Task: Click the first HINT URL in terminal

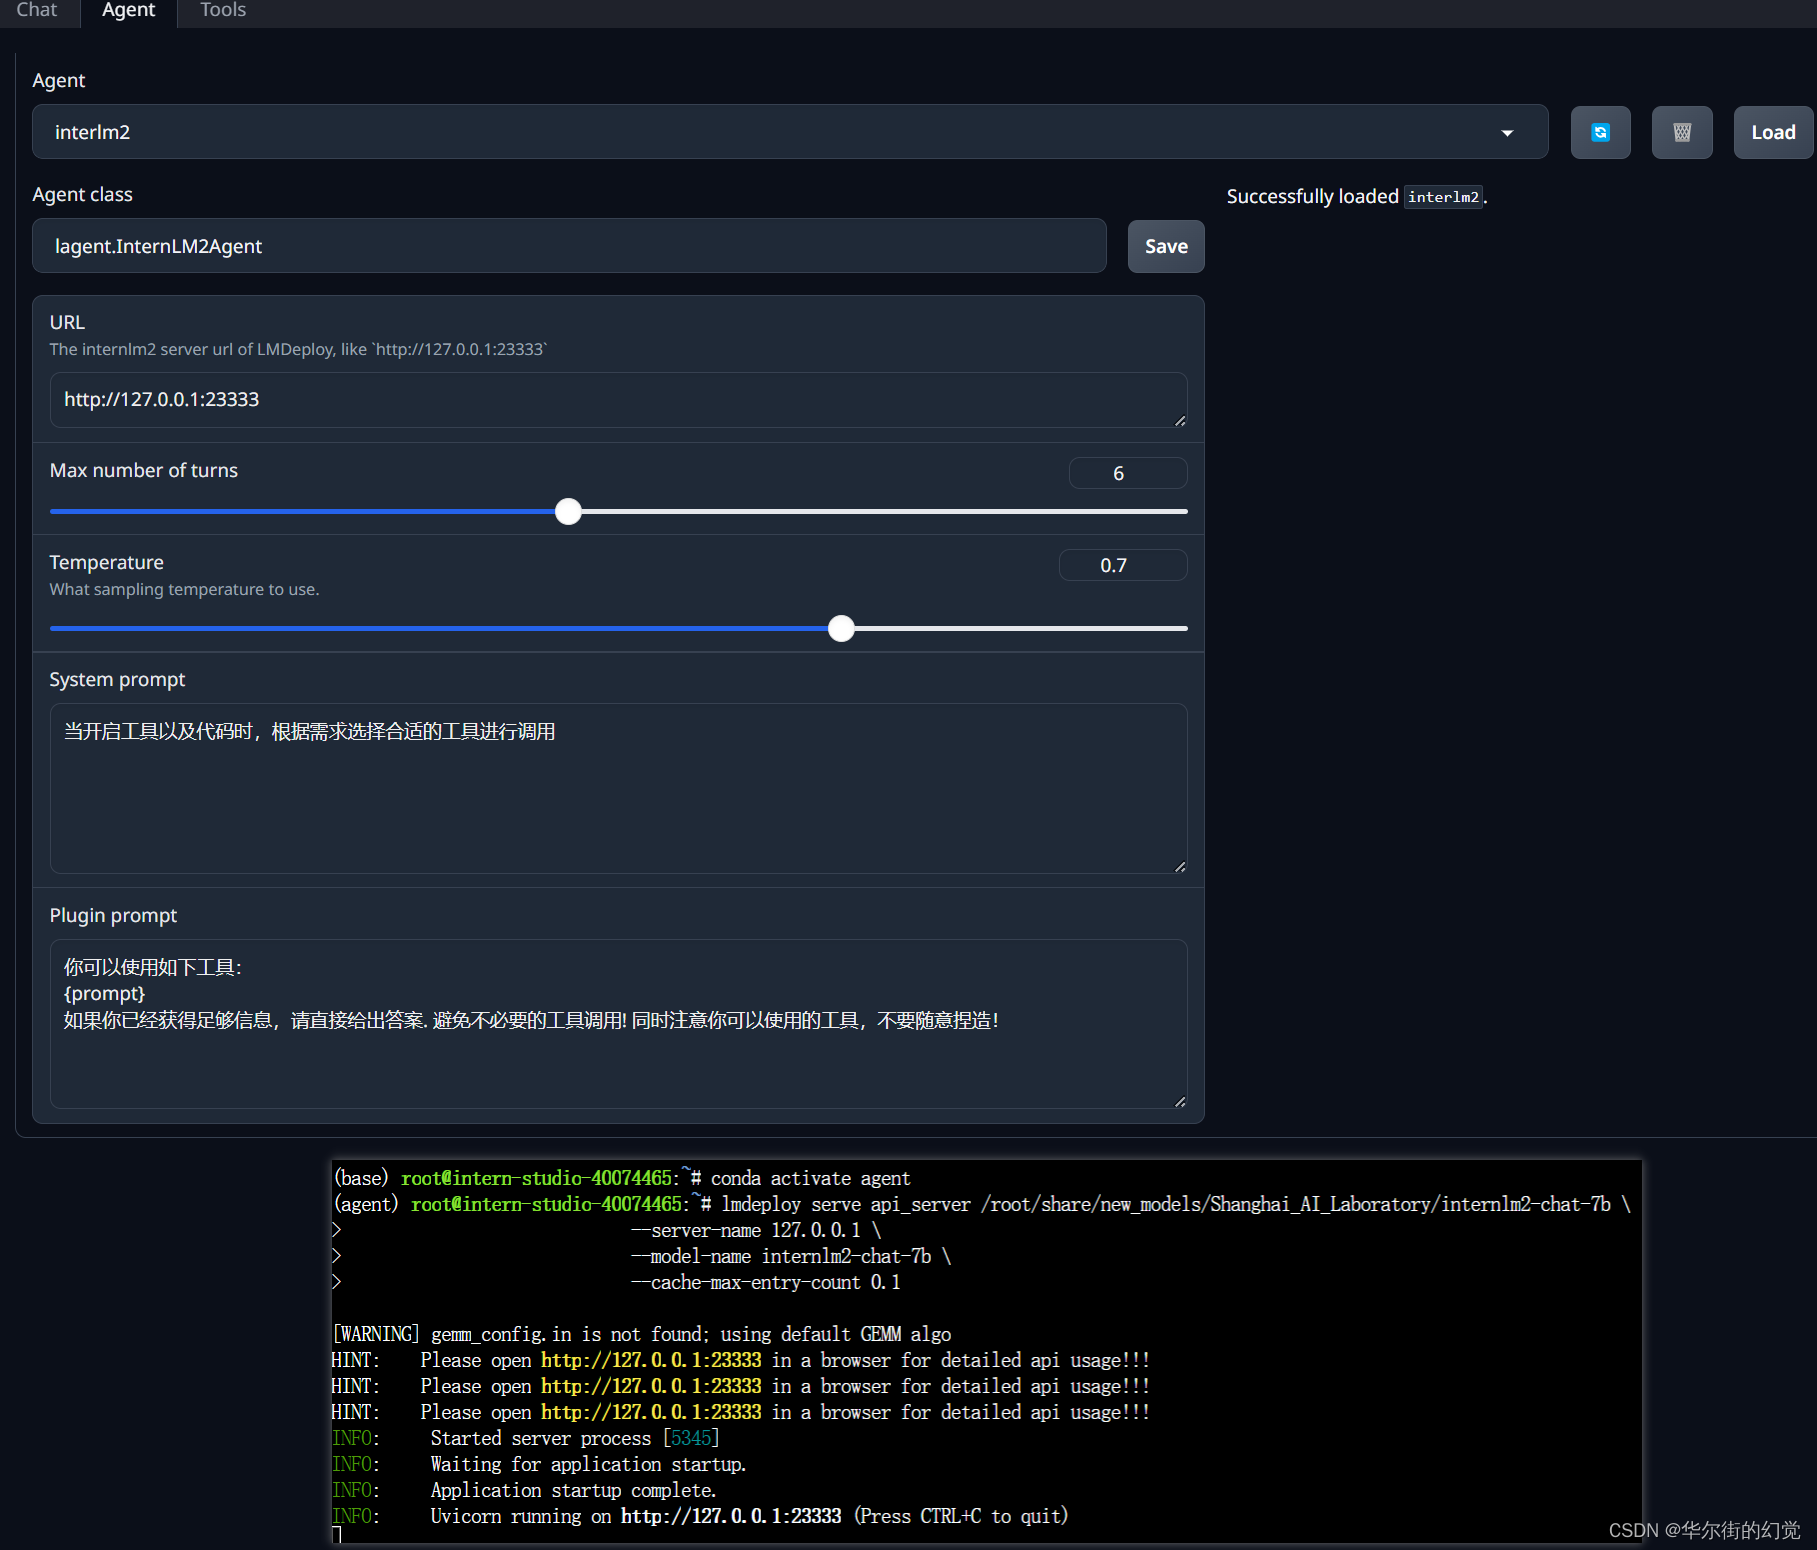Action: [651, 1360]
